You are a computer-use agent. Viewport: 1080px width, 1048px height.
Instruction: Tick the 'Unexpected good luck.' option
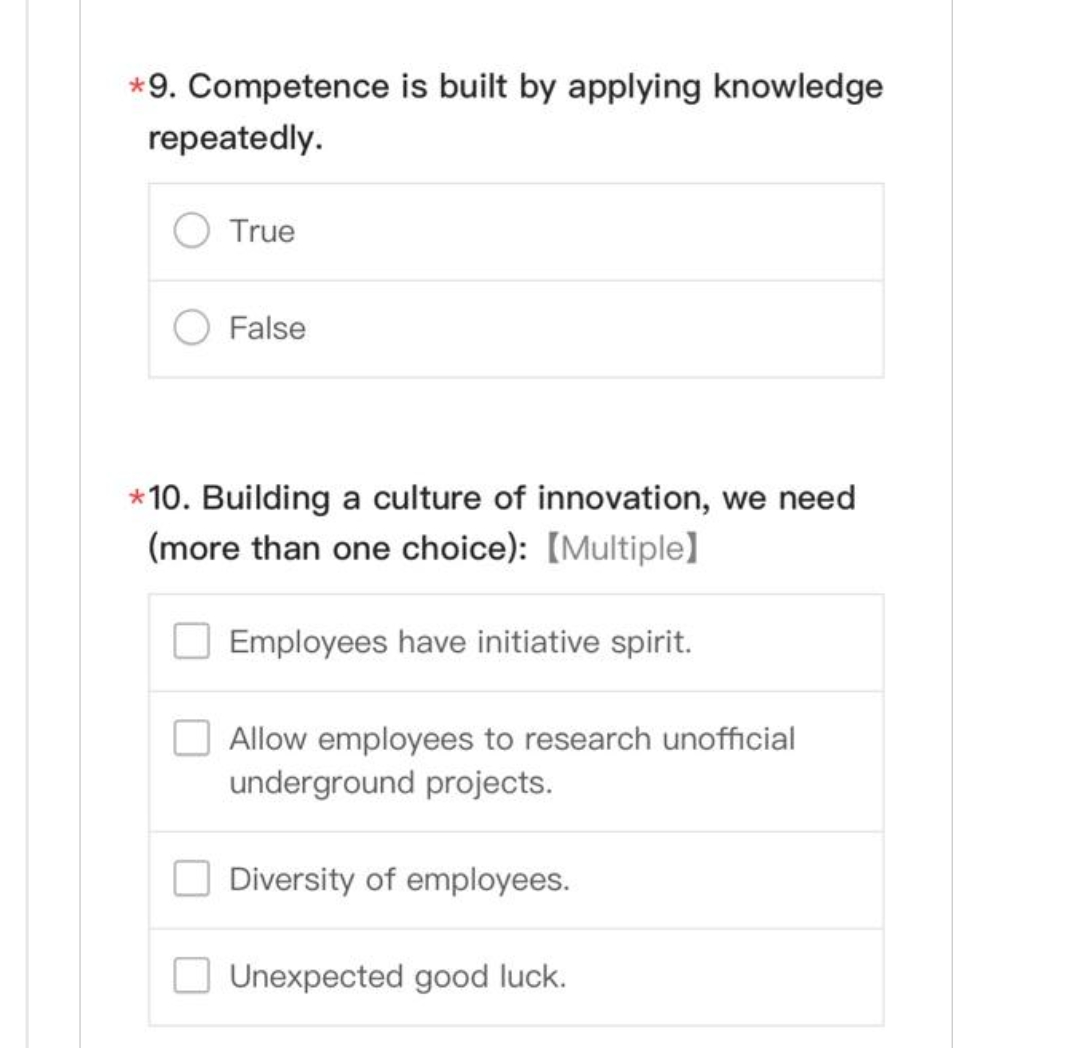point(190,977)
